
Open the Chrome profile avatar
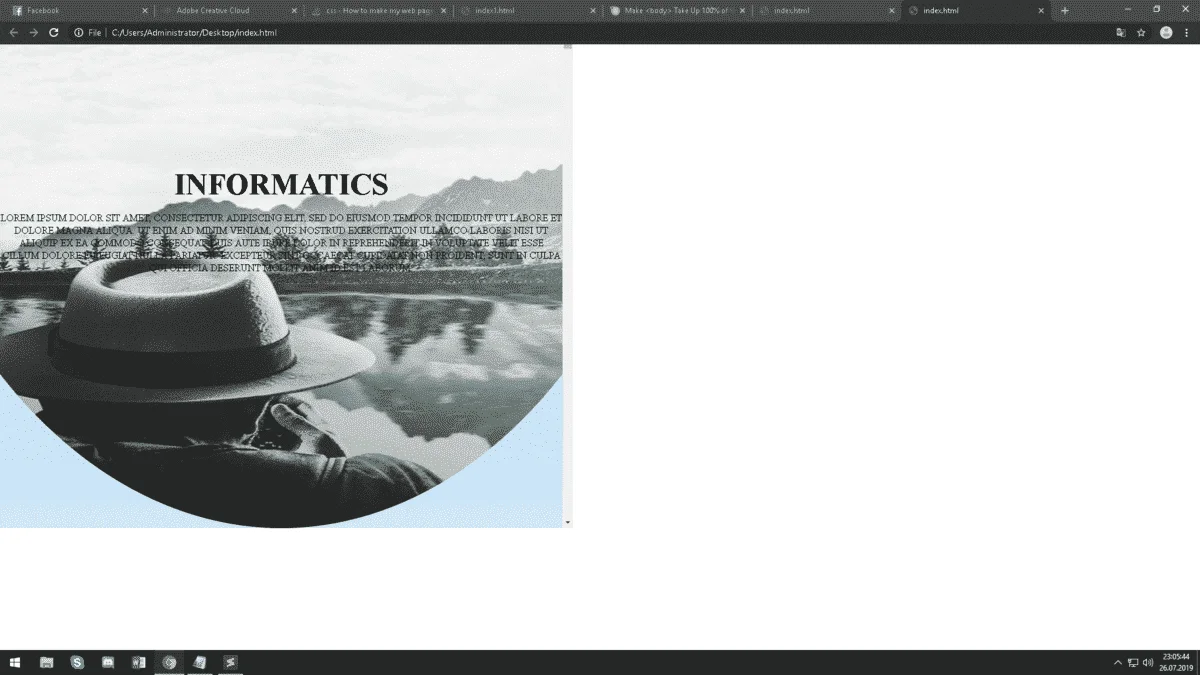[x=1166, y=33]
